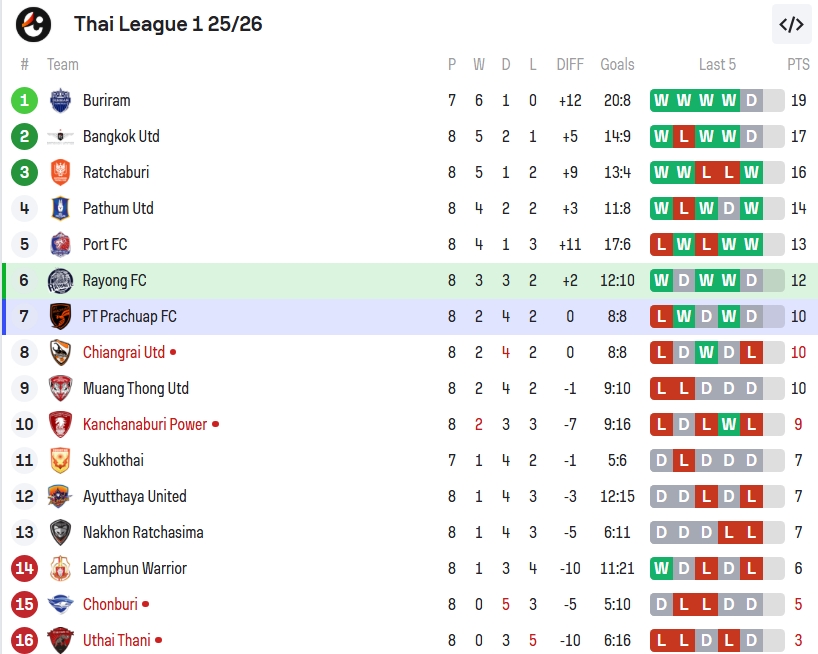Sort table by PTS column header
The image size is (818, 654).
[798, 64]
